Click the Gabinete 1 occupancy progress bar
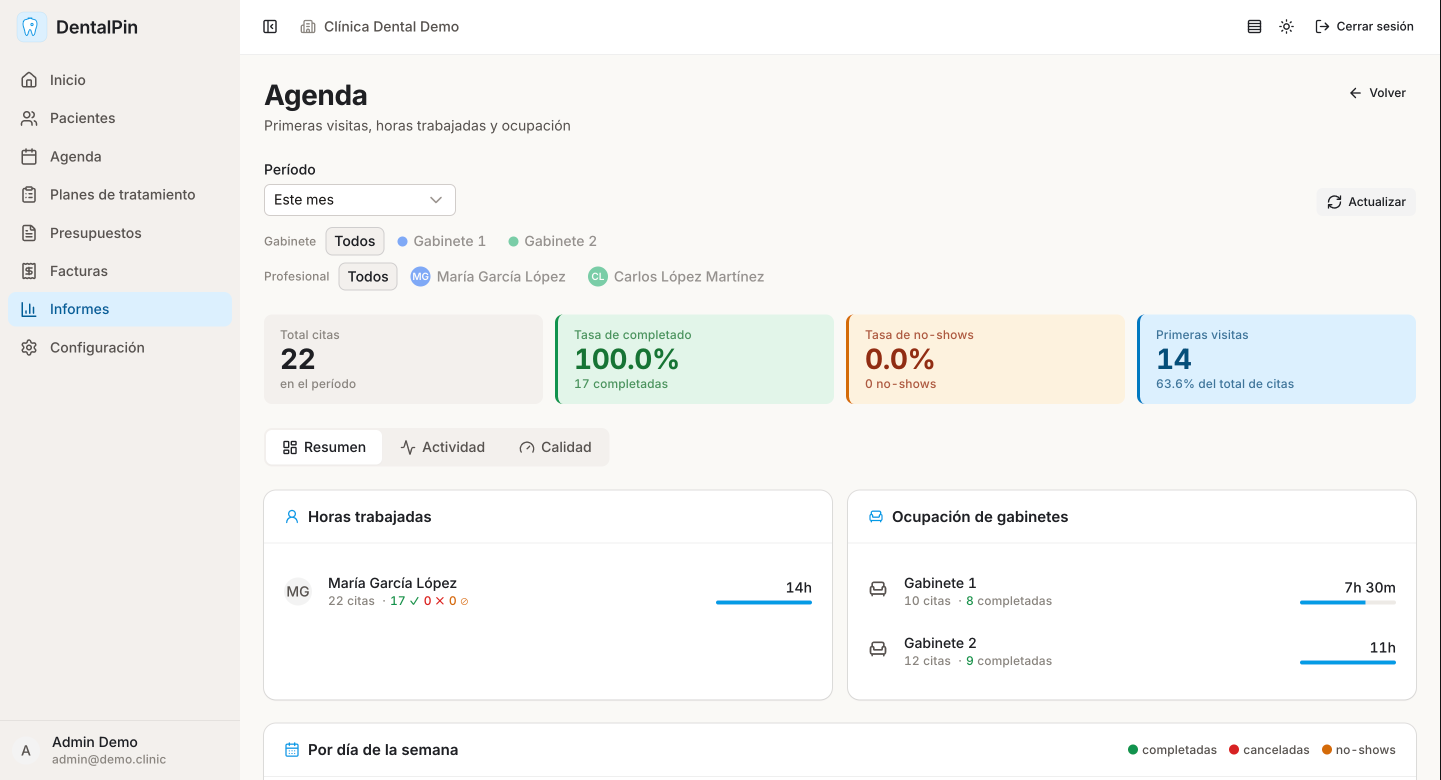 (x=1347, y=602)
